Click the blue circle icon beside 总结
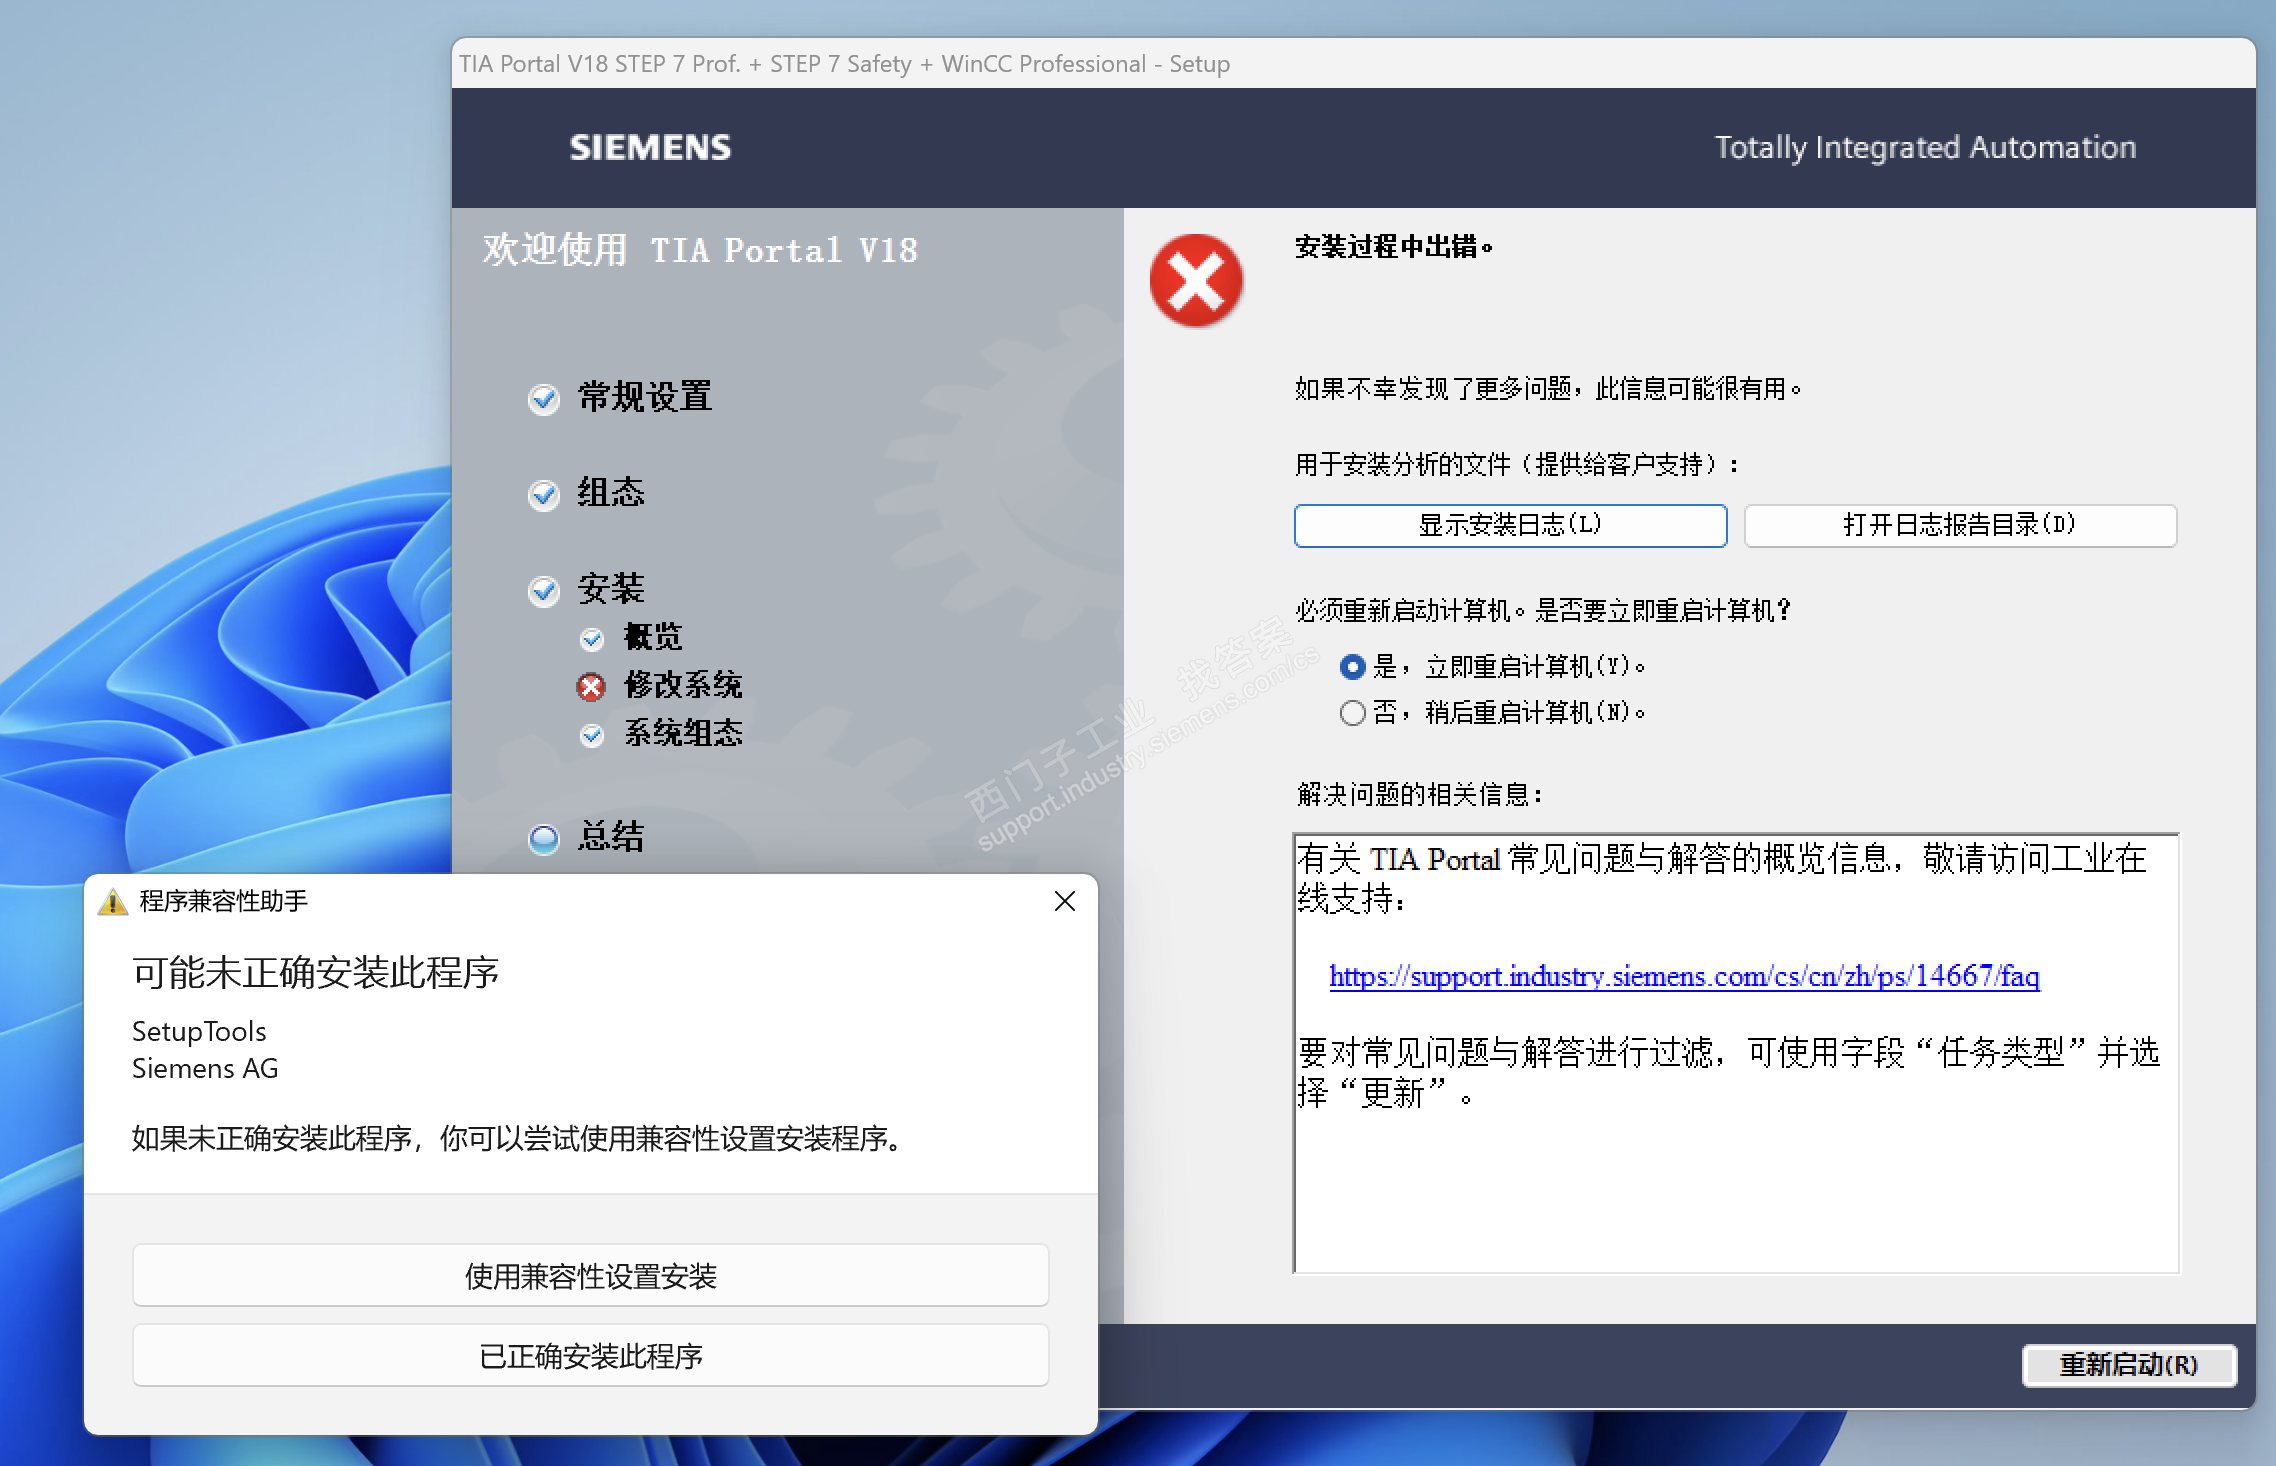 [543, 839]
